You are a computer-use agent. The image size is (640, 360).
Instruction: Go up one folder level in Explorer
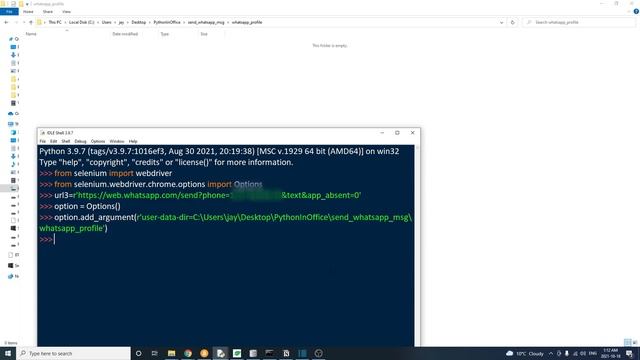click(x=31, y=22)
